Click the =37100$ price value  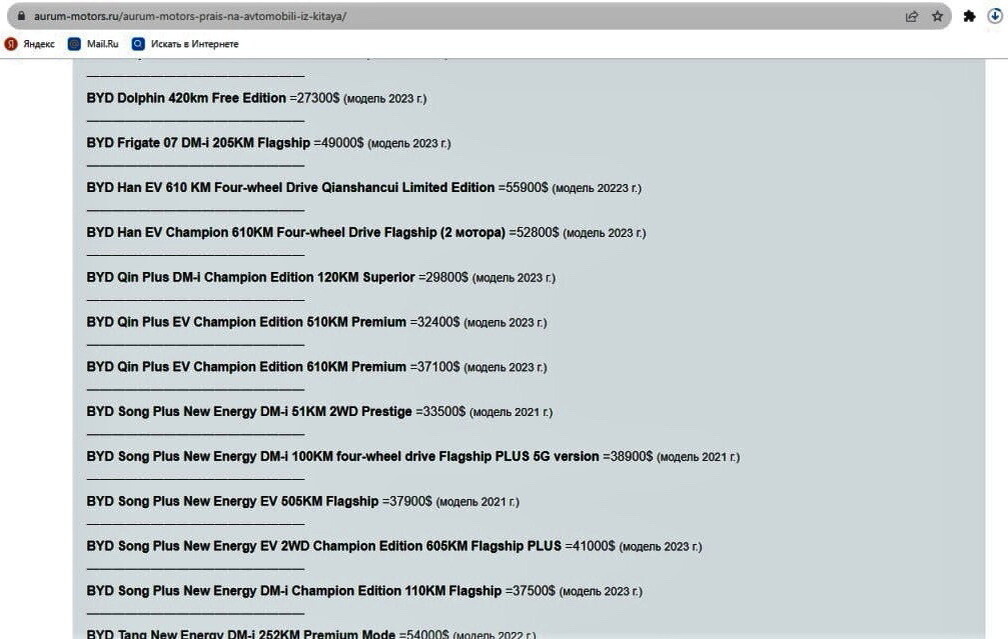click(435, 367)
